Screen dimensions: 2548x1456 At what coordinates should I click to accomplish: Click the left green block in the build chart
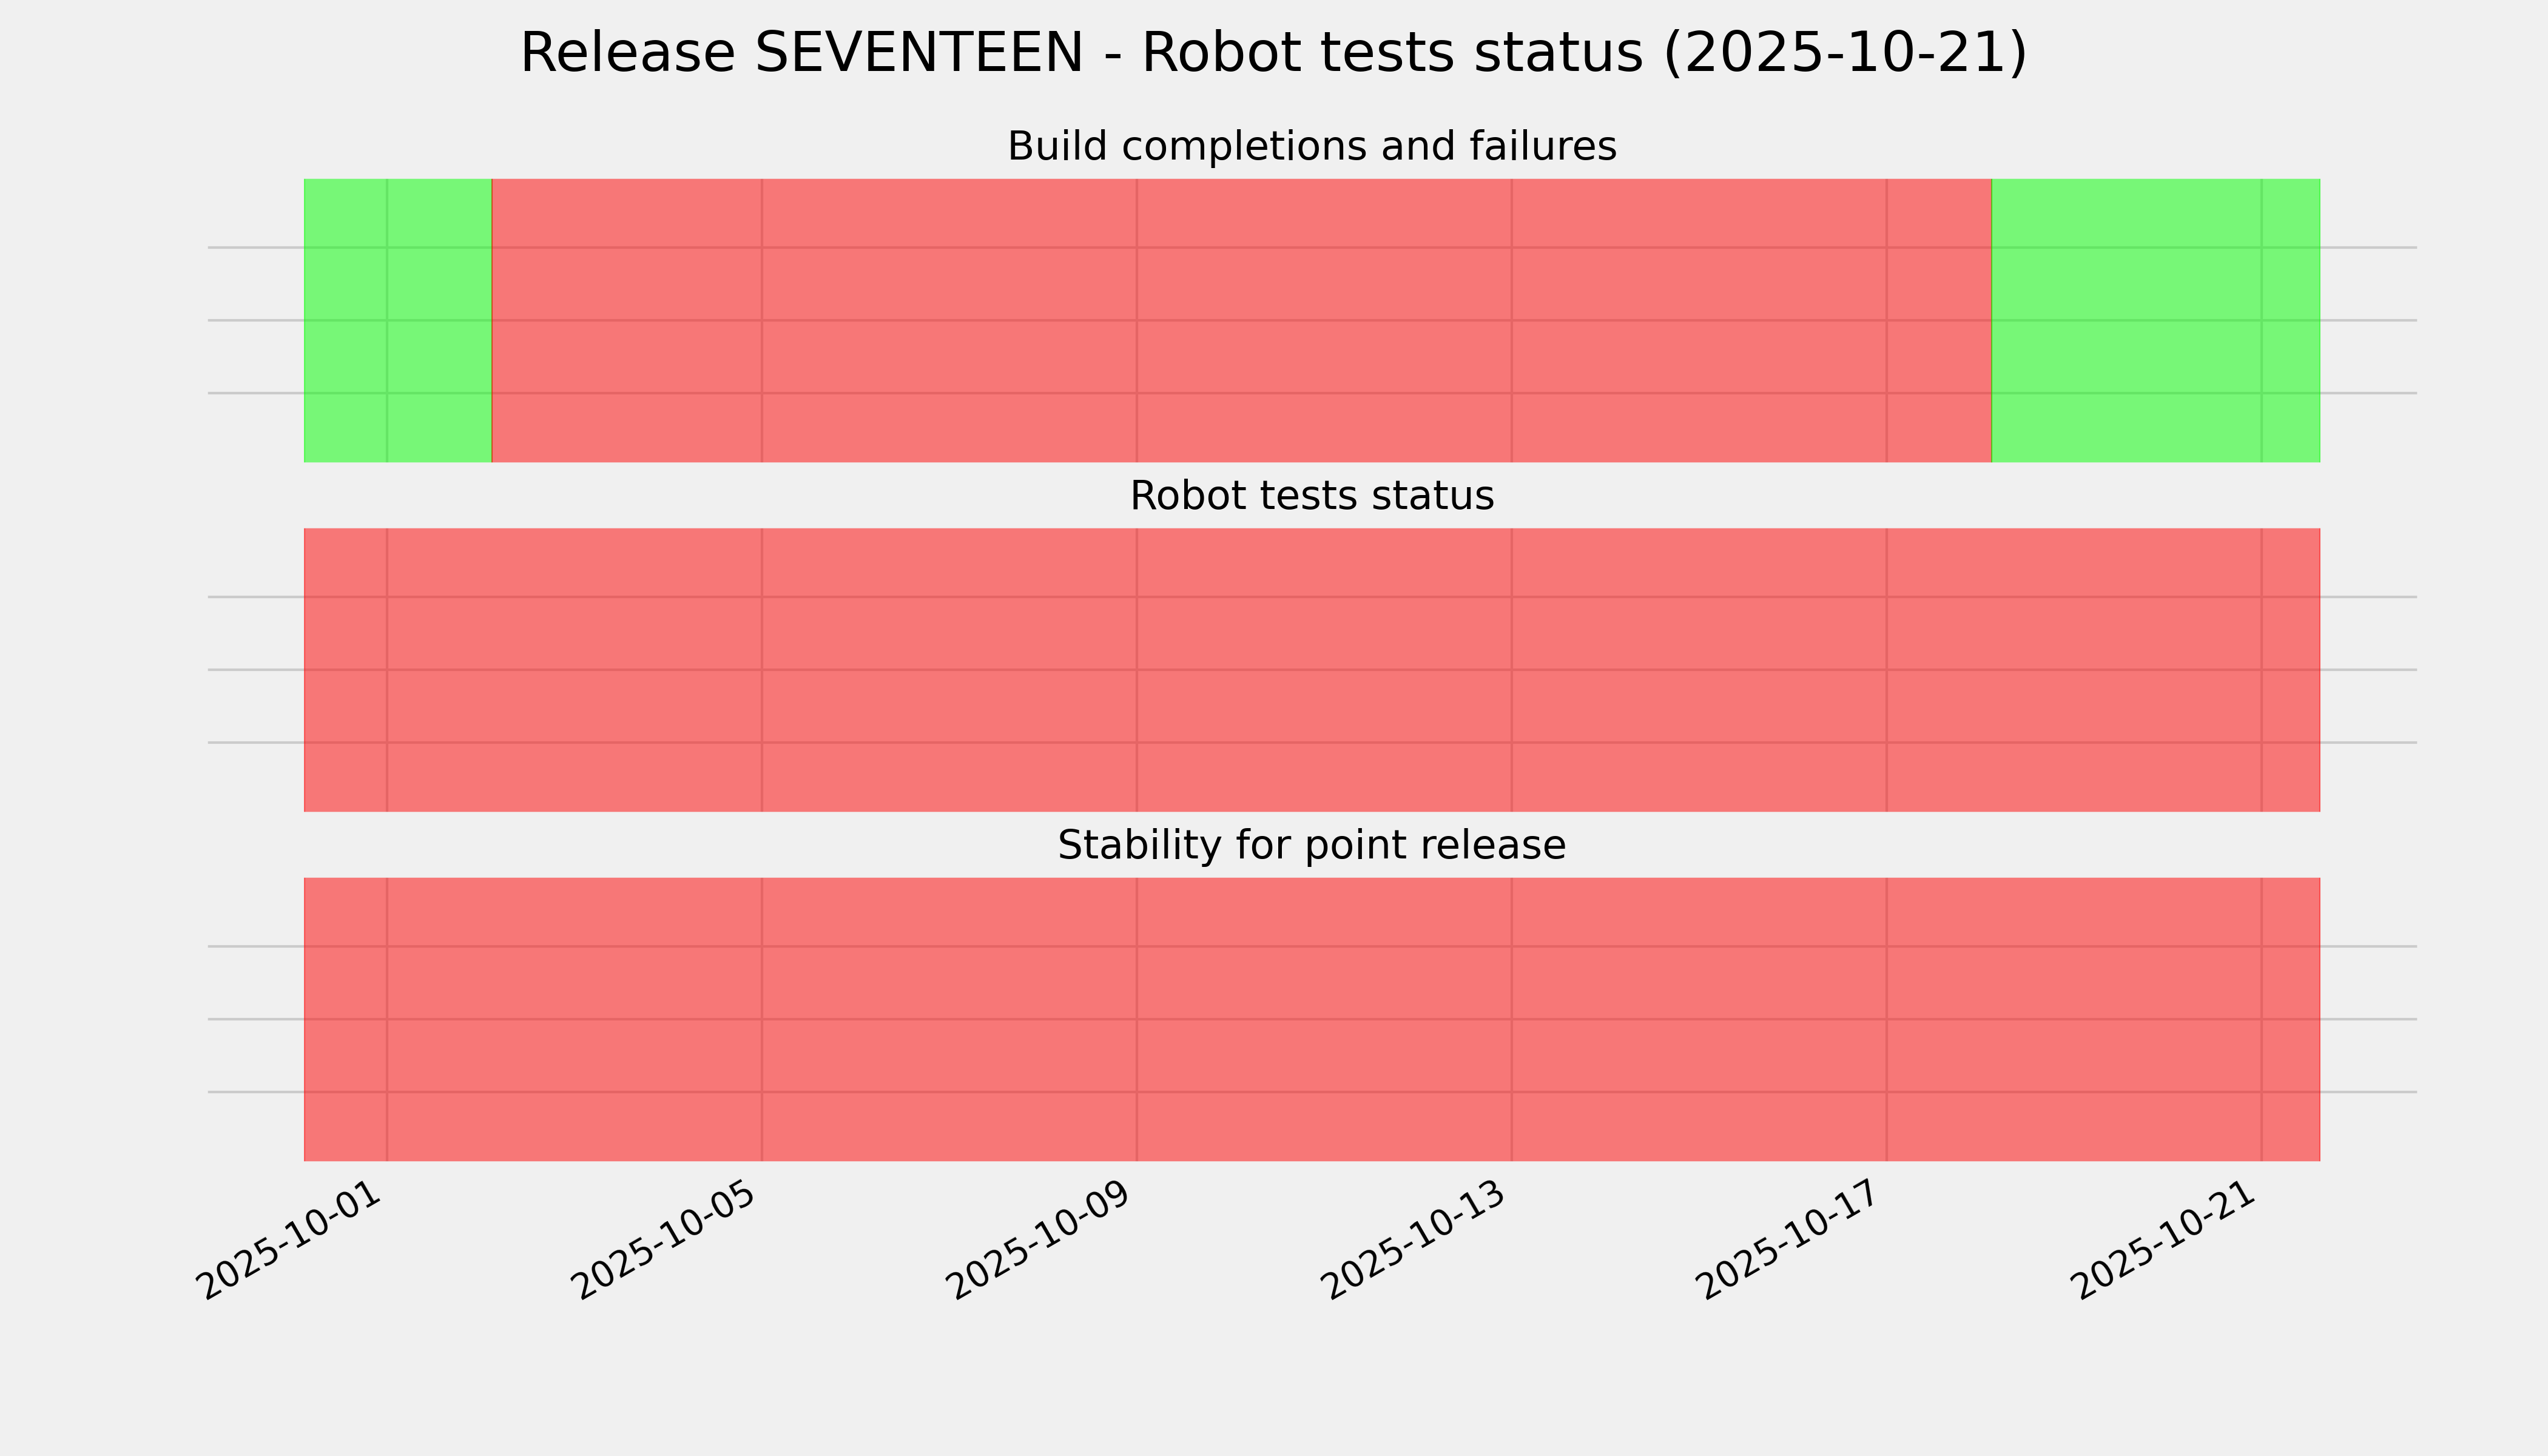(x=397, y=320)
